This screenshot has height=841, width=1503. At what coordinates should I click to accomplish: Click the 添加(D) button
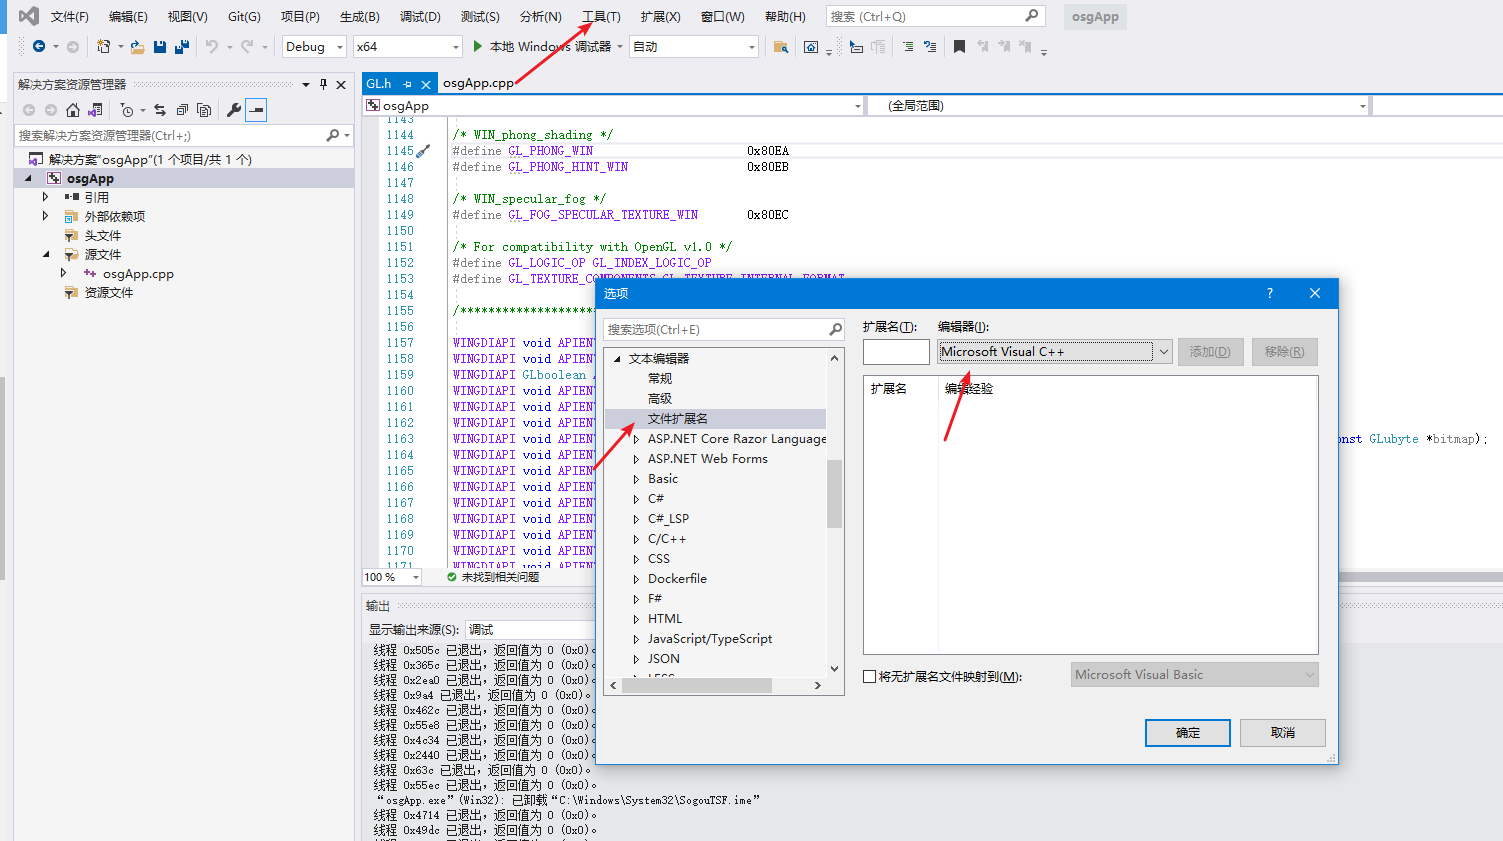pyautogui.click(x=1210, y=351)
